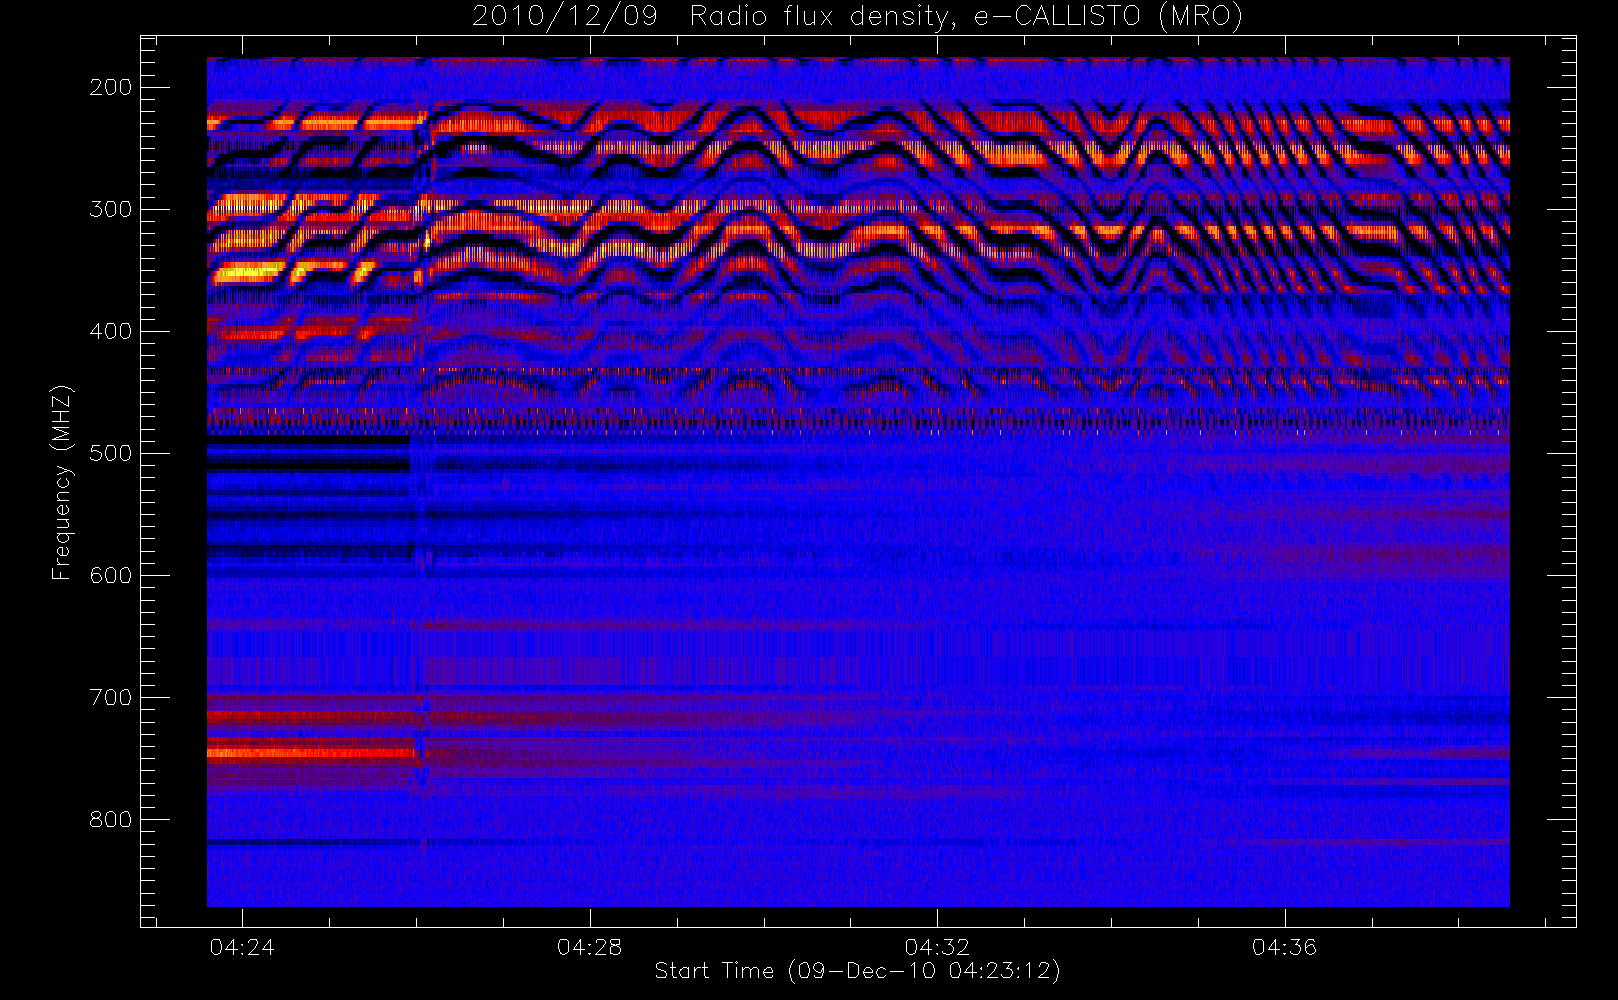The width and height of the screenshot is (1618, 1000).
Task: Select the 800 frequency tick label
Action: [x=111, y=819]
